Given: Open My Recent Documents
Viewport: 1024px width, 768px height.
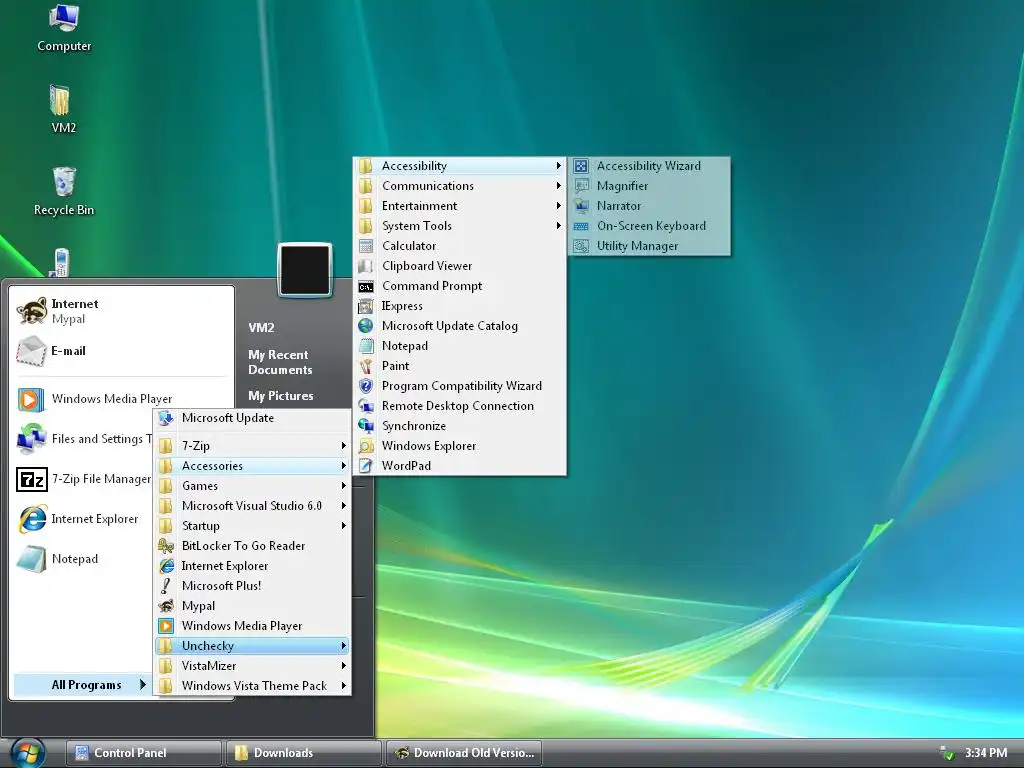Looking at the screenshot, I should tap(280, 362).
